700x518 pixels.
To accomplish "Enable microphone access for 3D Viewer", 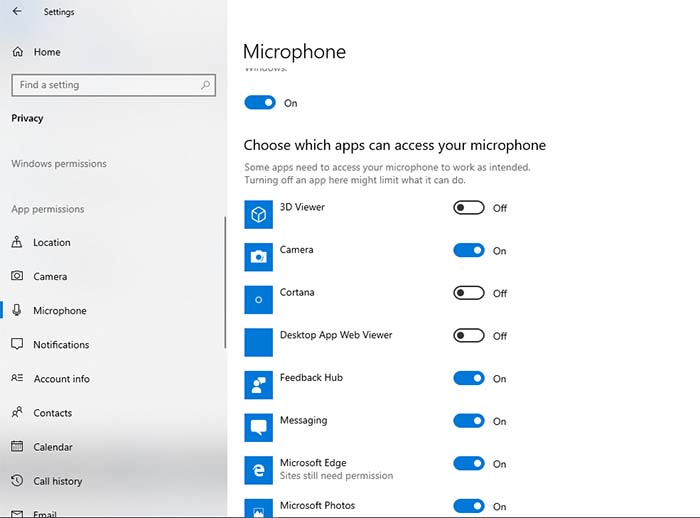I will [x=468, y=208].
